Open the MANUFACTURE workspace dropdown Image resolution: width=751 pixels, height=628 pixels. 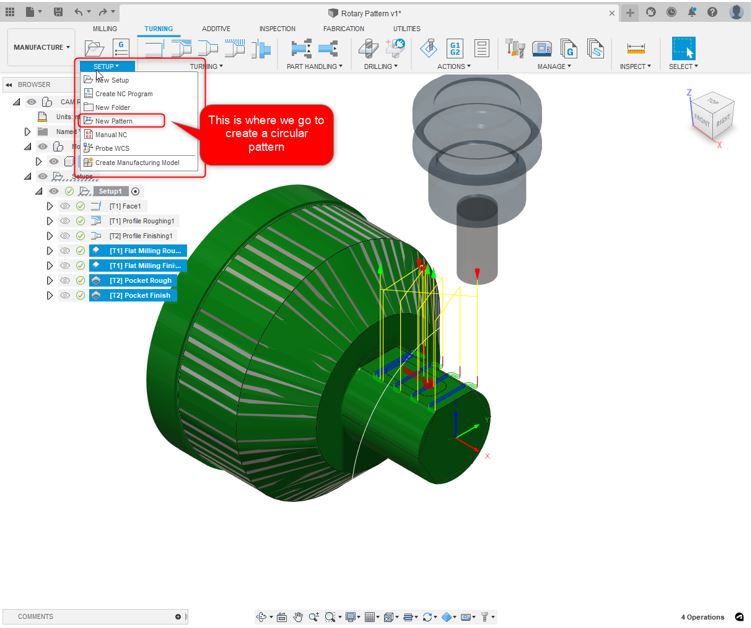coord(41,47)
